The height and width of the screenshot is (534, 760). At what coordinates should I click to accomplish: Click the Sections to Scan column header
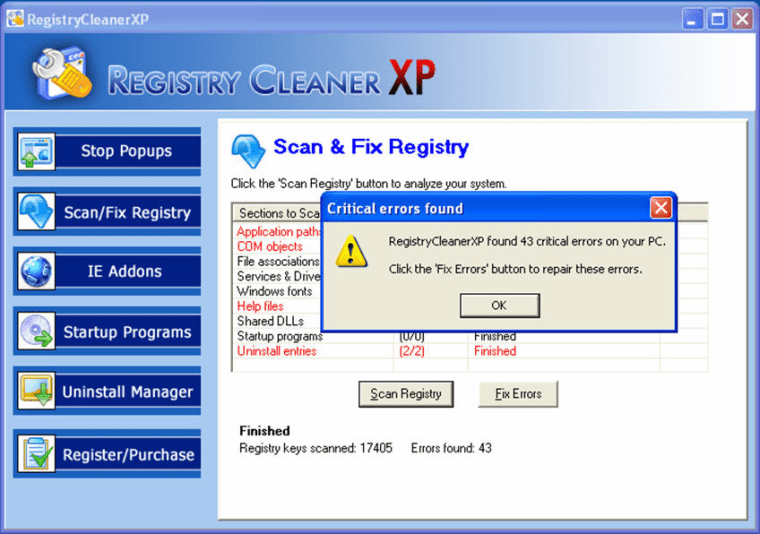(x=278, y=213)
